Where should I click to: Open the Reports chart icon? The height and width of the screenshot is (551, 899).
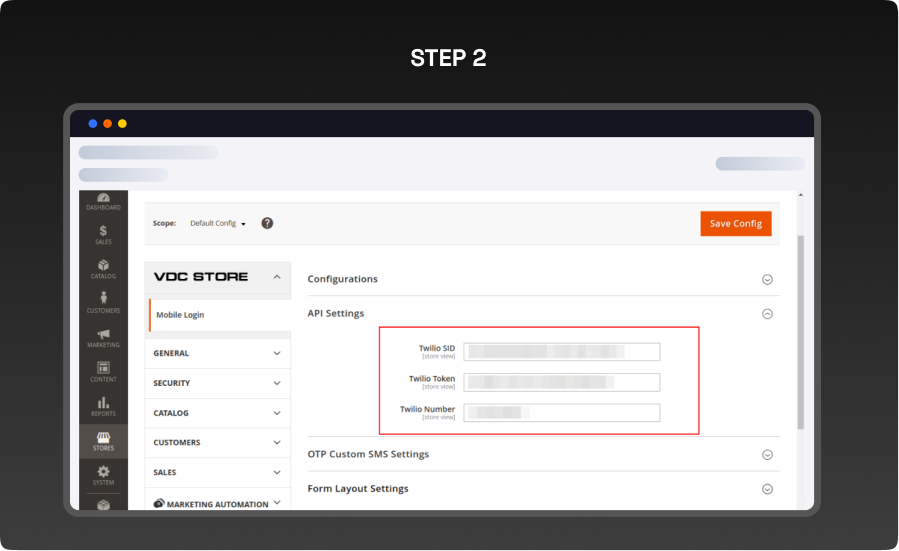coord(103,405)
